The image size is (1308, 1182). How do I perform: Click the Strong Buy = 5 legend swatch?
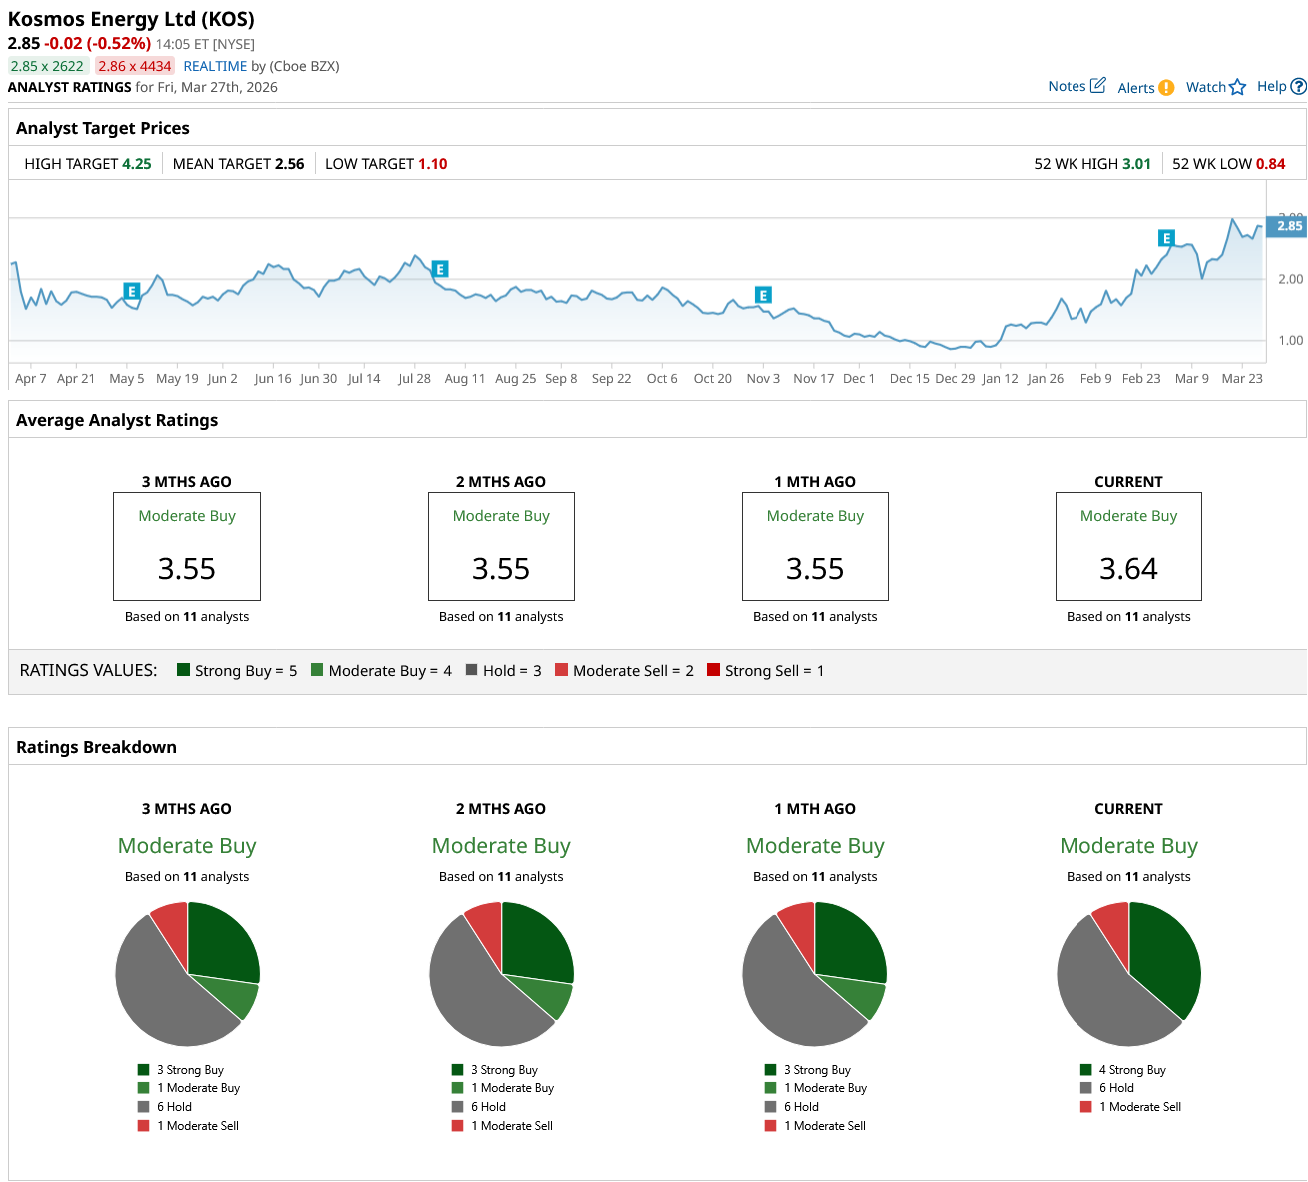pos(183,670)
